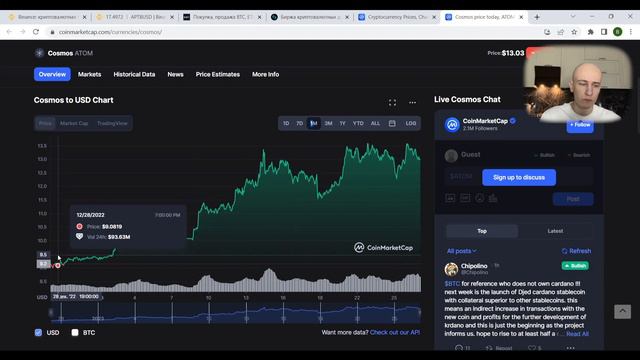Click the Post button in chat
Screen dimensions: 640x360
[573, 199]
